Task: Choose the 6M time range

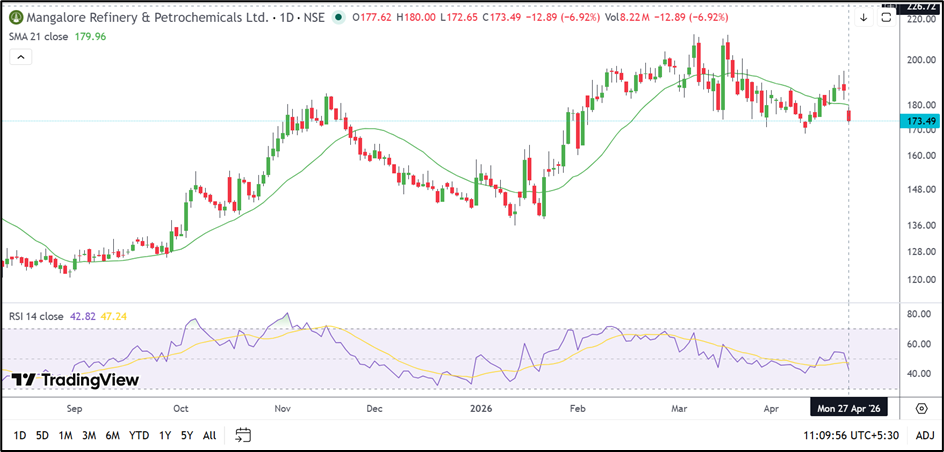Action: (114, 435)
